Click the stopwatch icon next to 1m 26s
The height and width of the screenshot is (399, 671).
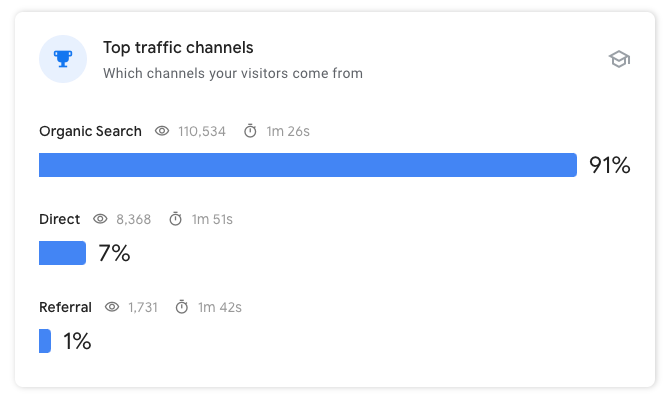pyautogui.click(x=250, y=131)
